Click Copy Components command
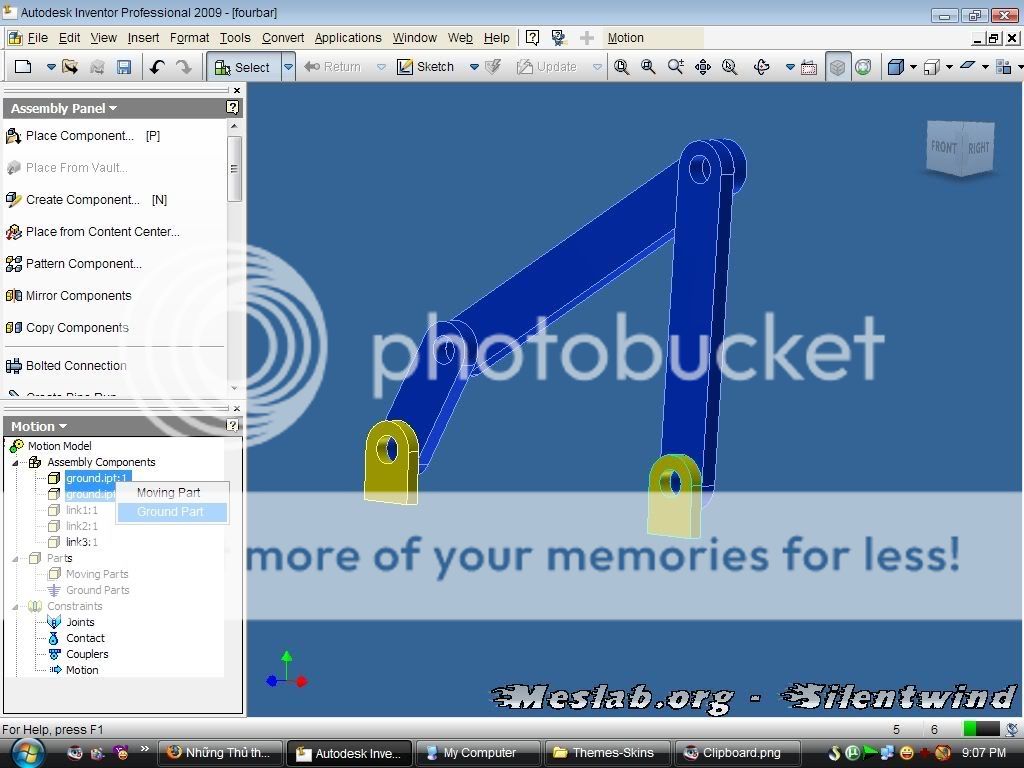The width and height of the screenshot is (1024, 768). (x=67, y=328)
